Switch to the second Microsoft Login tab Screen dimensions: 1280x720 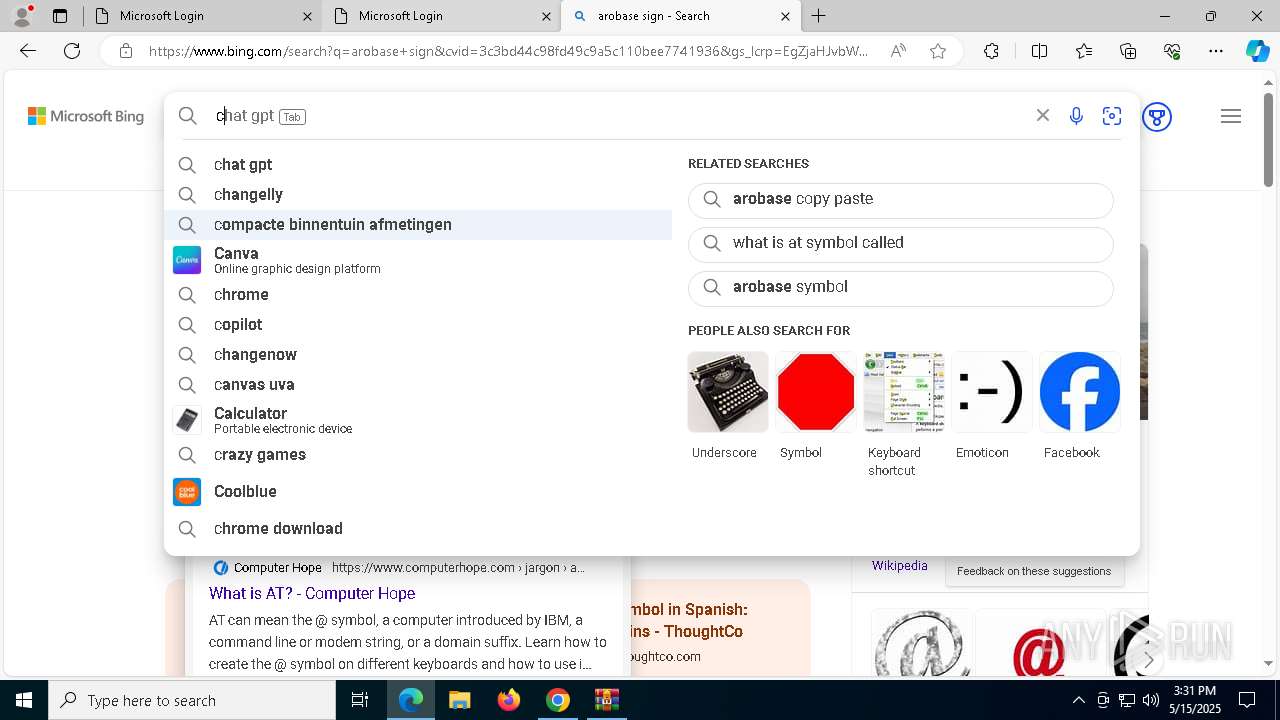[440, 16]
